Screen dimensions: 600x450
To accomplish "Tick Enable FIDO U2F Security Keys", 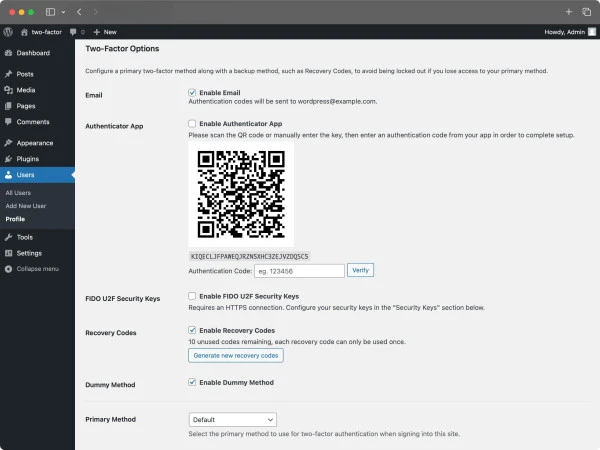I will (192, 296).
